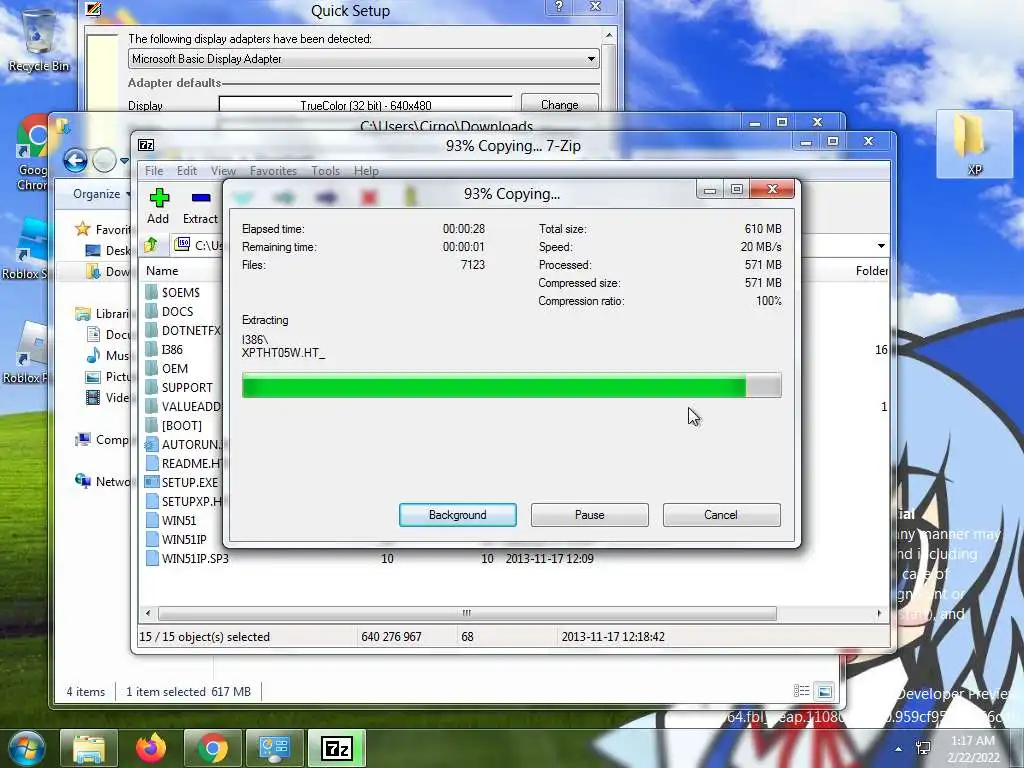Open the Help menu in 7-Zip
Image resolution: width=1024 pixels, height=768 pixels.
[x=366, y=170]
